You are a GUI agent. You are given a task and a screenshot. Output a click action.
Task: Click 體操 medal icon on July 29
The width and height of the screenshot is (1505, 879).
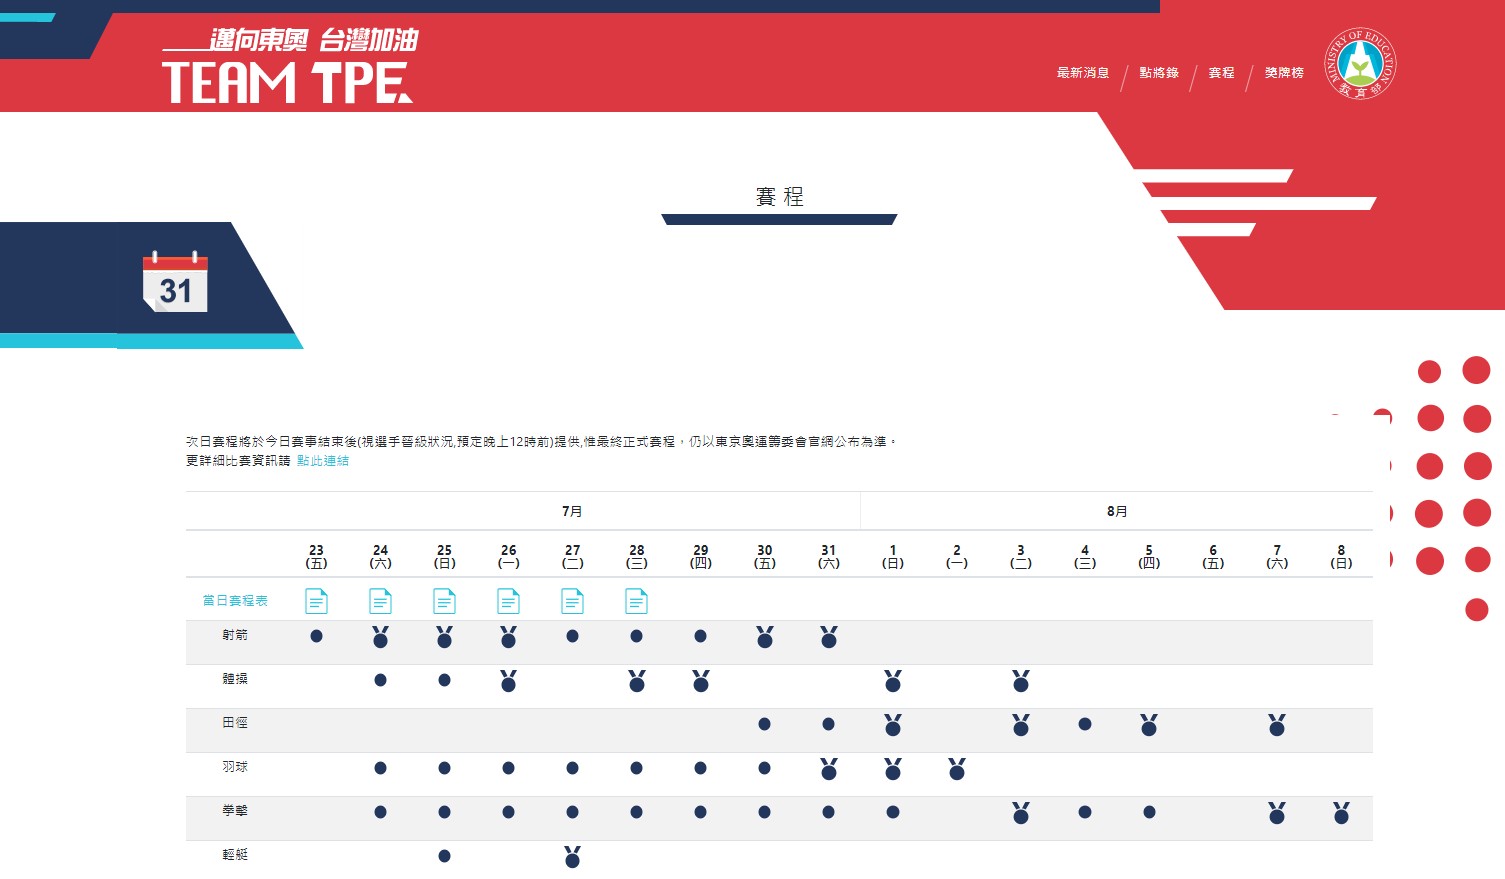pos(700,681)
